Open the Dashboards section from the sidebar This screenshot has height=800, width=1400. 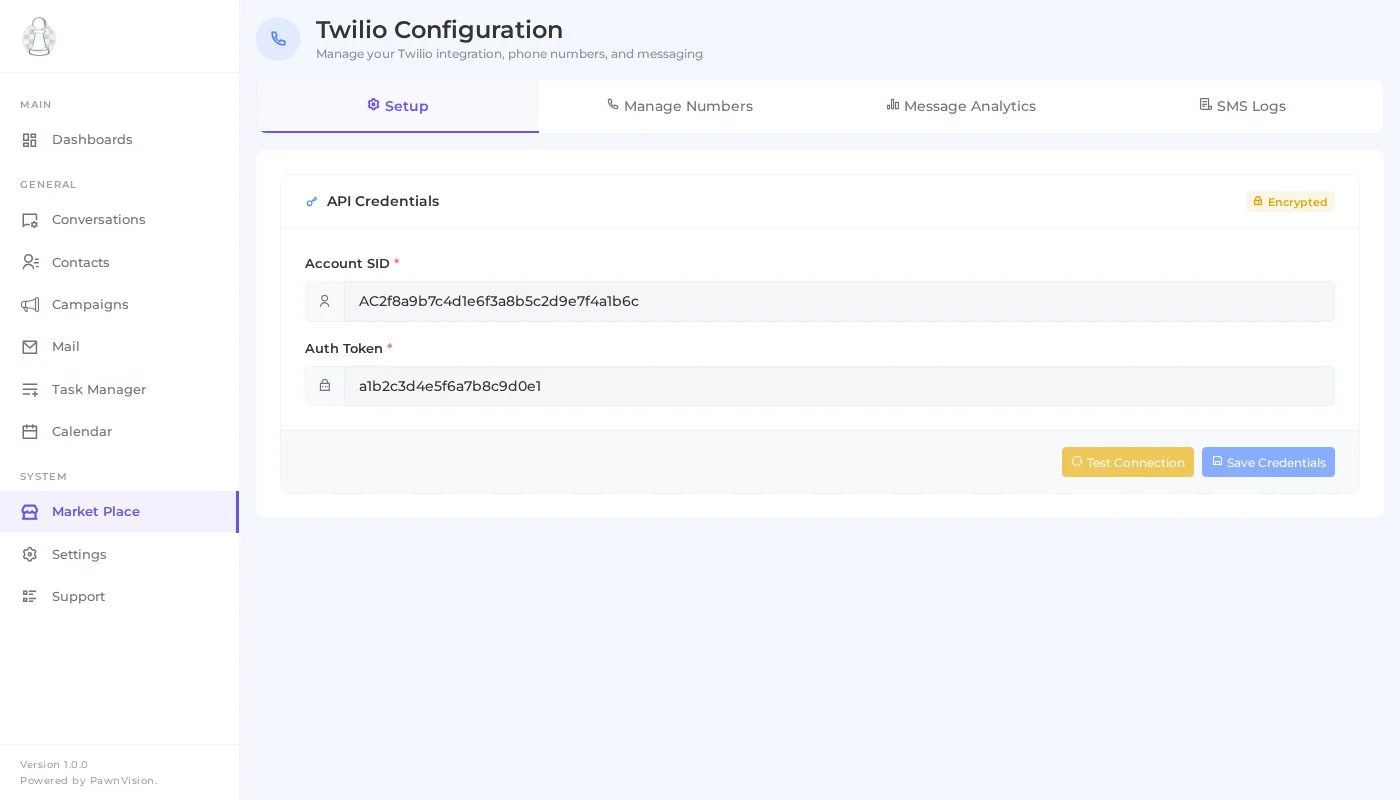pyautogui.click(x=92, y=140)
